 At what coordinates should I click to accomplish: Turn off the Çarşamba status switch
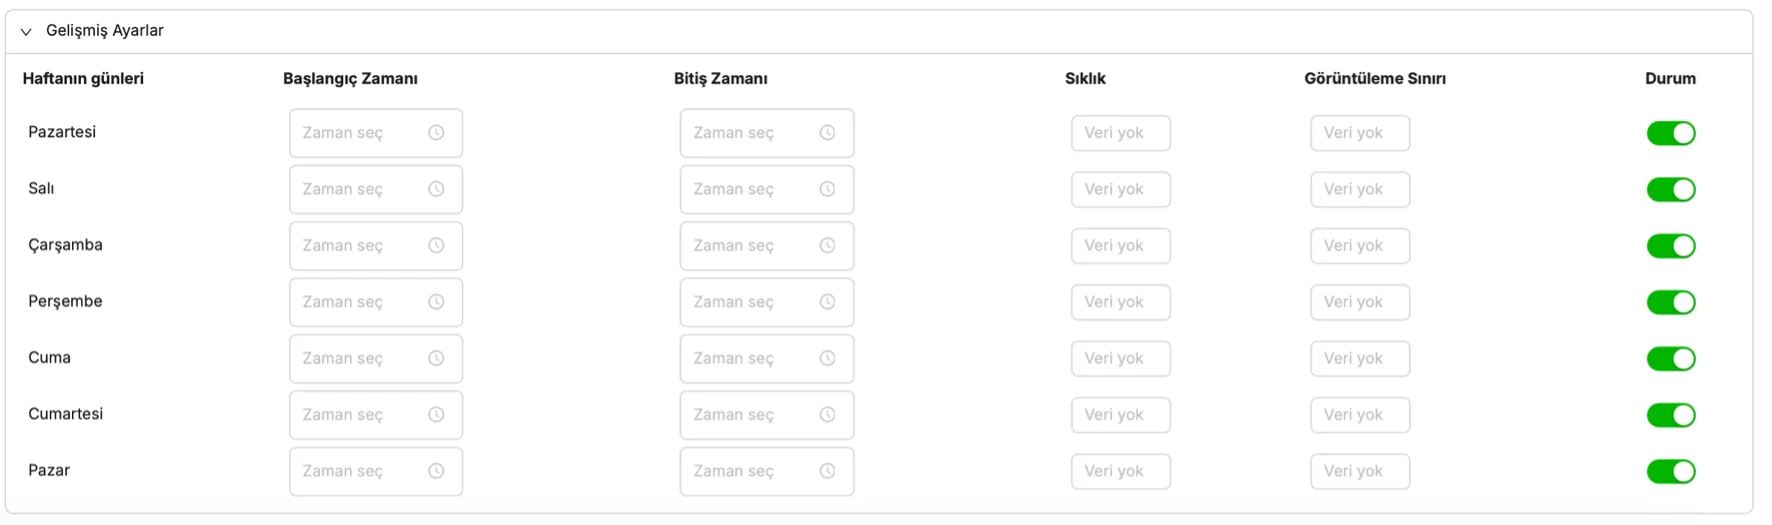(x=1671, y=246)
